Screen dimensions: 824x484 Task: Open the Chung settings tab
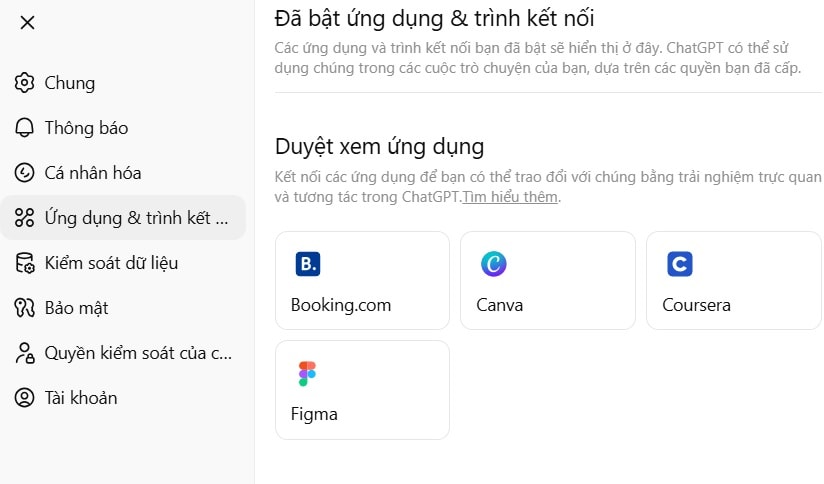click(70, 83)
